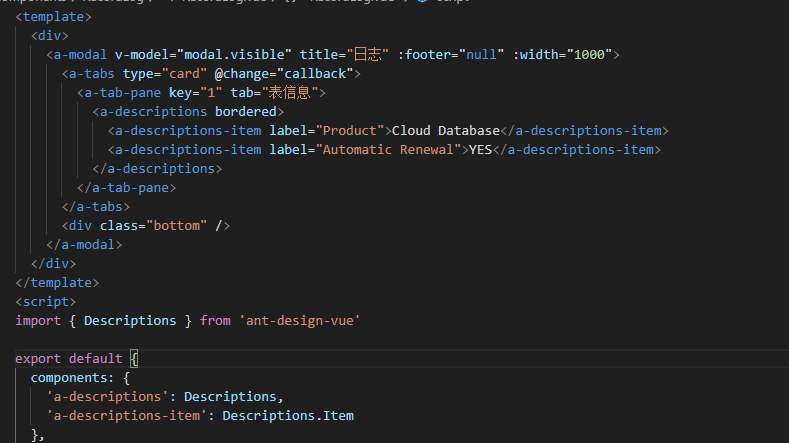Image resolution: width=789 pixels, height=443 pixels.
Task: Click the closing </a-tabs> tag
Action: click(x=96, y=206)
